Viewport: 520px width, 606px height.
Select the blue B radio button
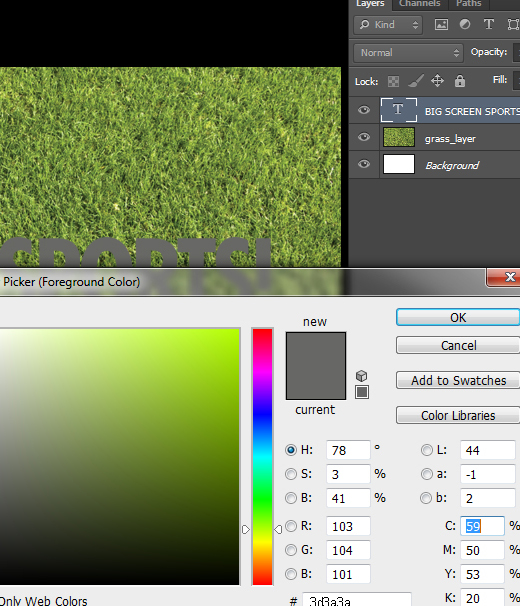click(x=291, y=574)
